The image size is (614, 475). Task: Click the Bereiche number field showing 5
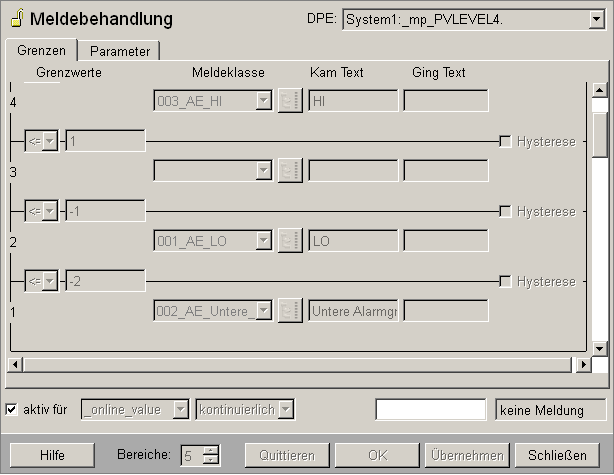(192, 455)
